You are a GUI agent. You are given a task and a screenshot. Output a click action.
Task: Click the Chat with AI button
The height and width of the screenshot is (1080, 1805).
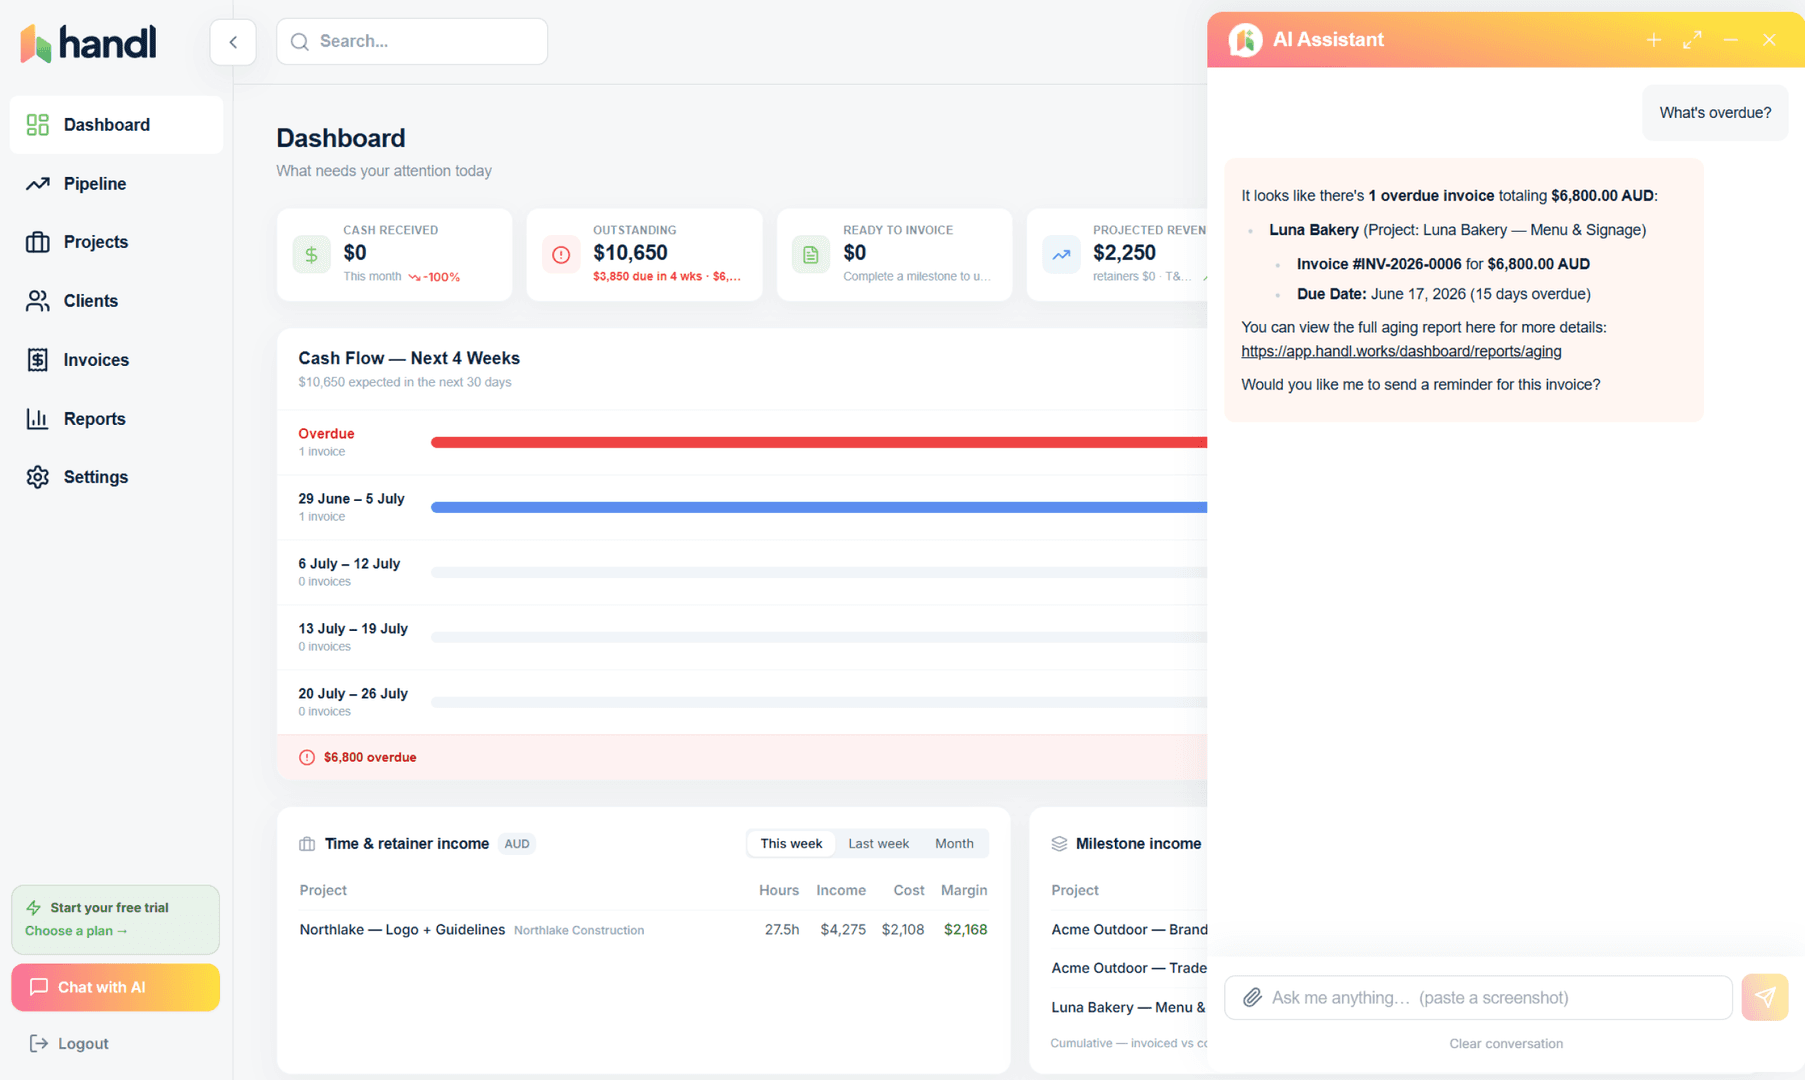(x=115, y=987)
